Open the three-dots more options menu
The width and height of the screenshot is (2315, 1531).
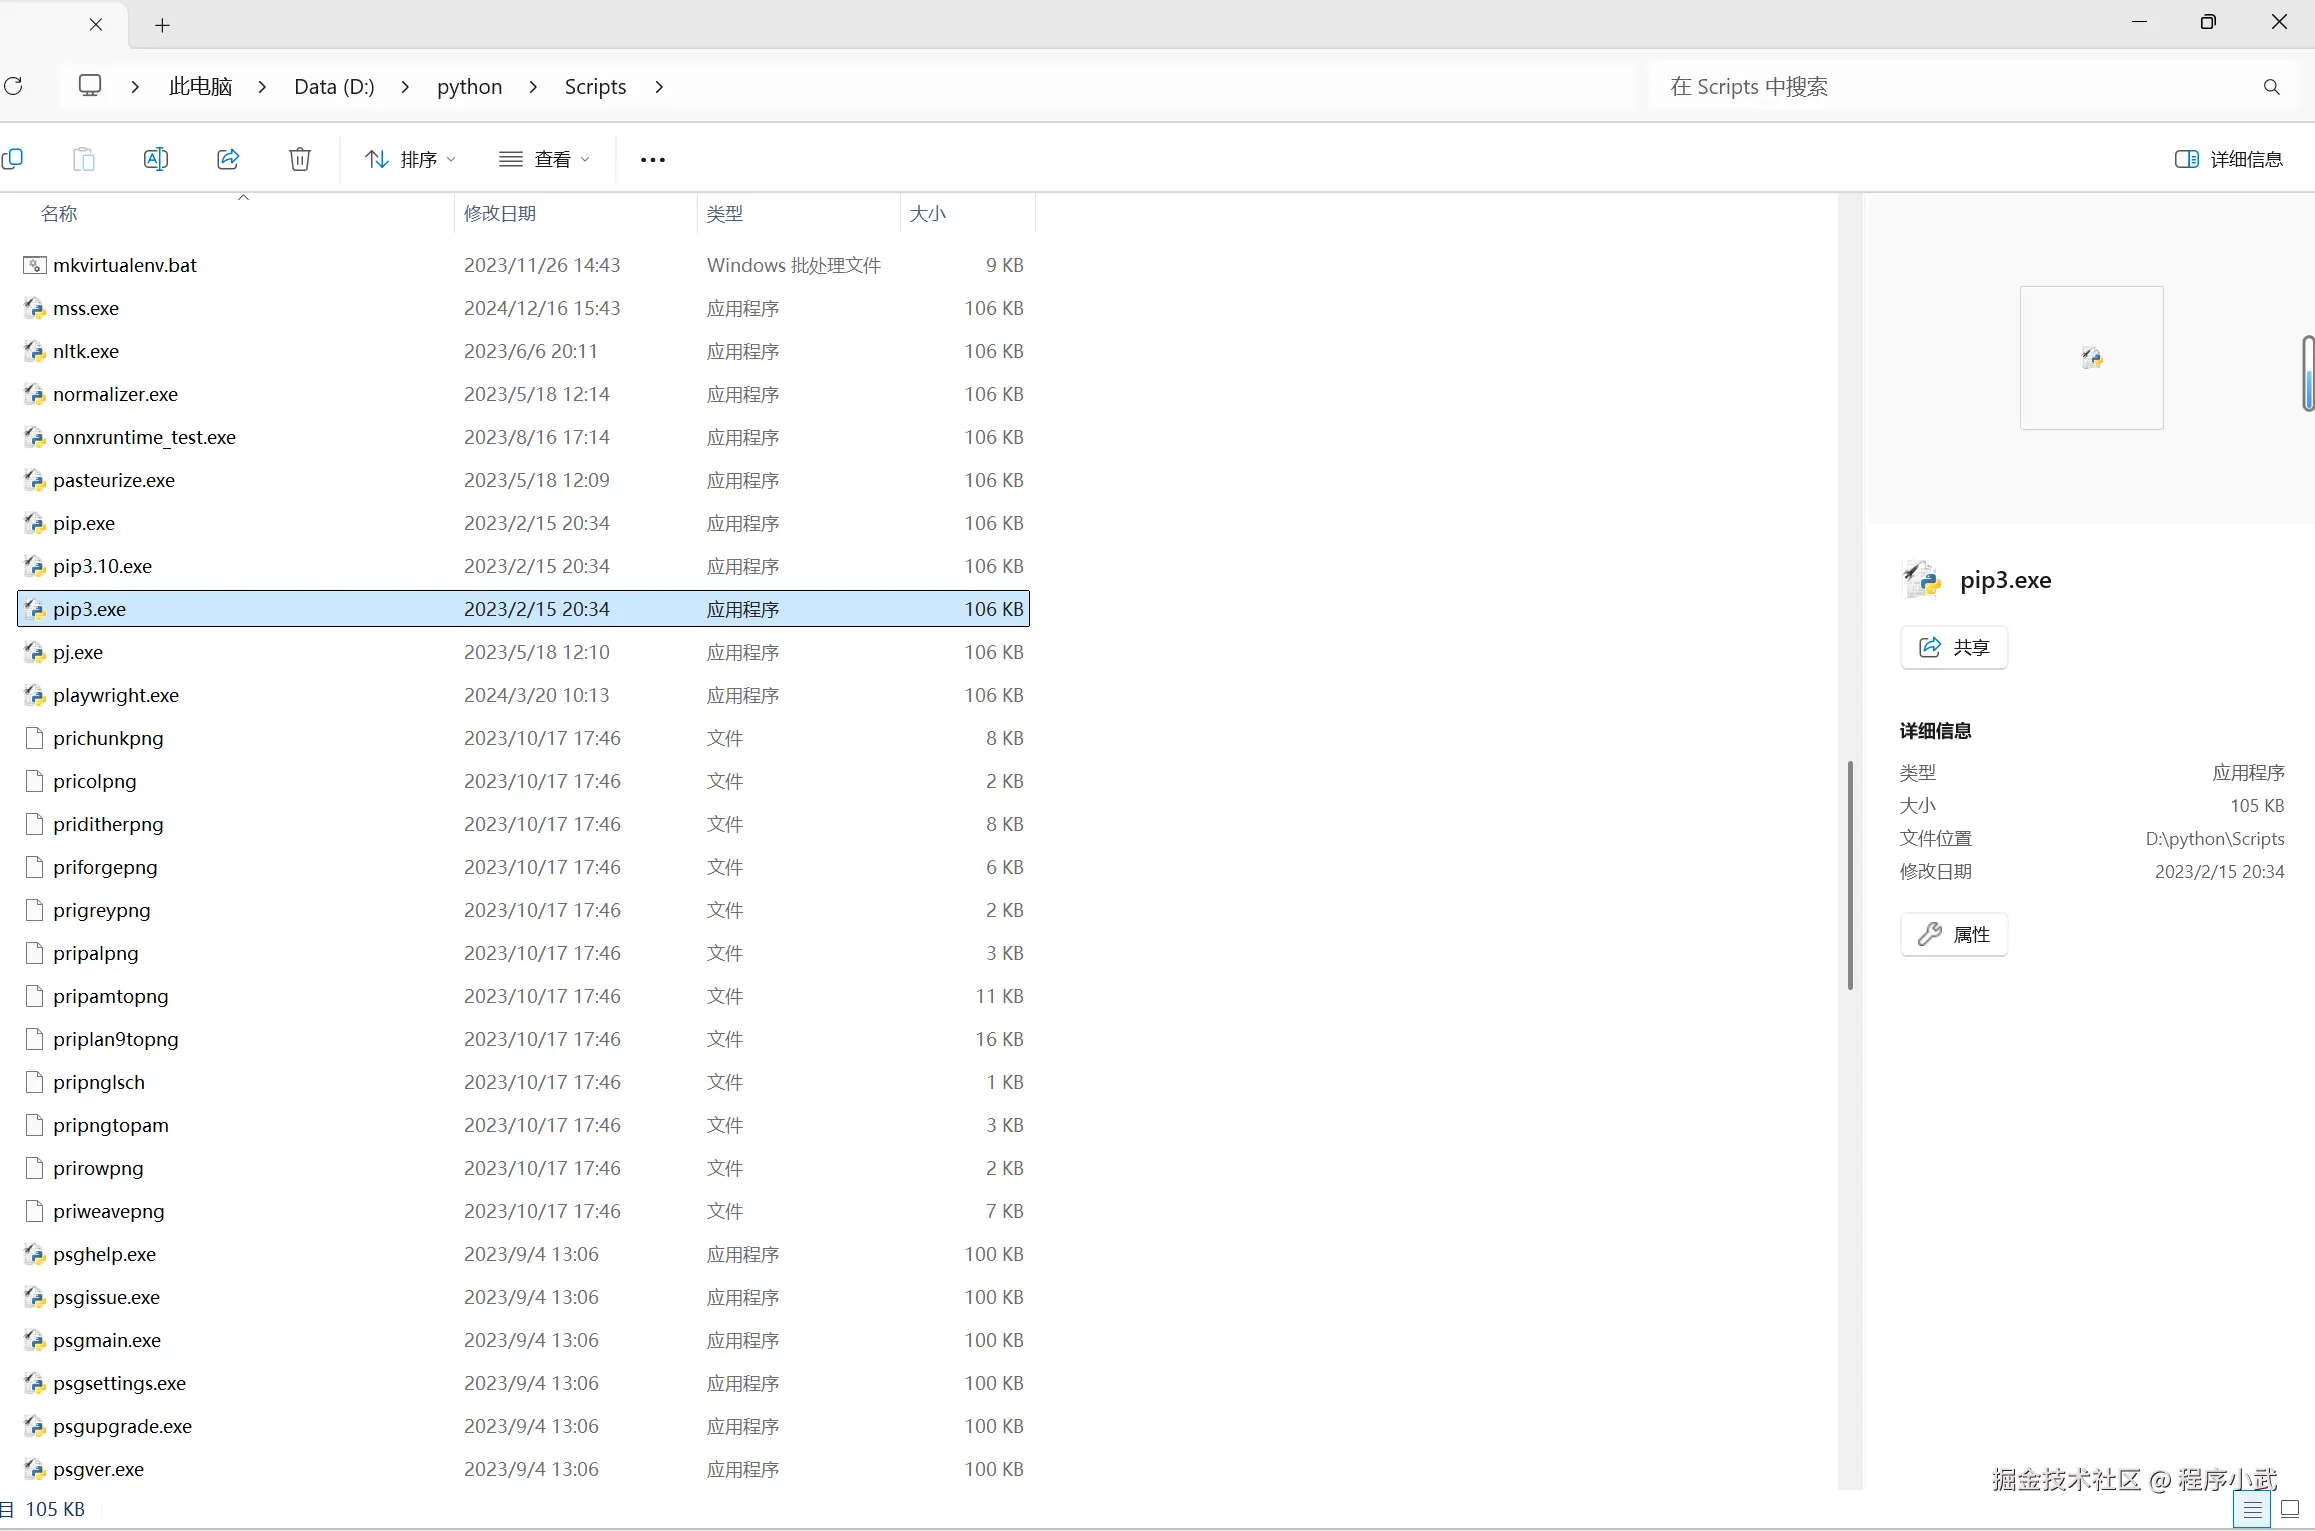tap(652, 160)
